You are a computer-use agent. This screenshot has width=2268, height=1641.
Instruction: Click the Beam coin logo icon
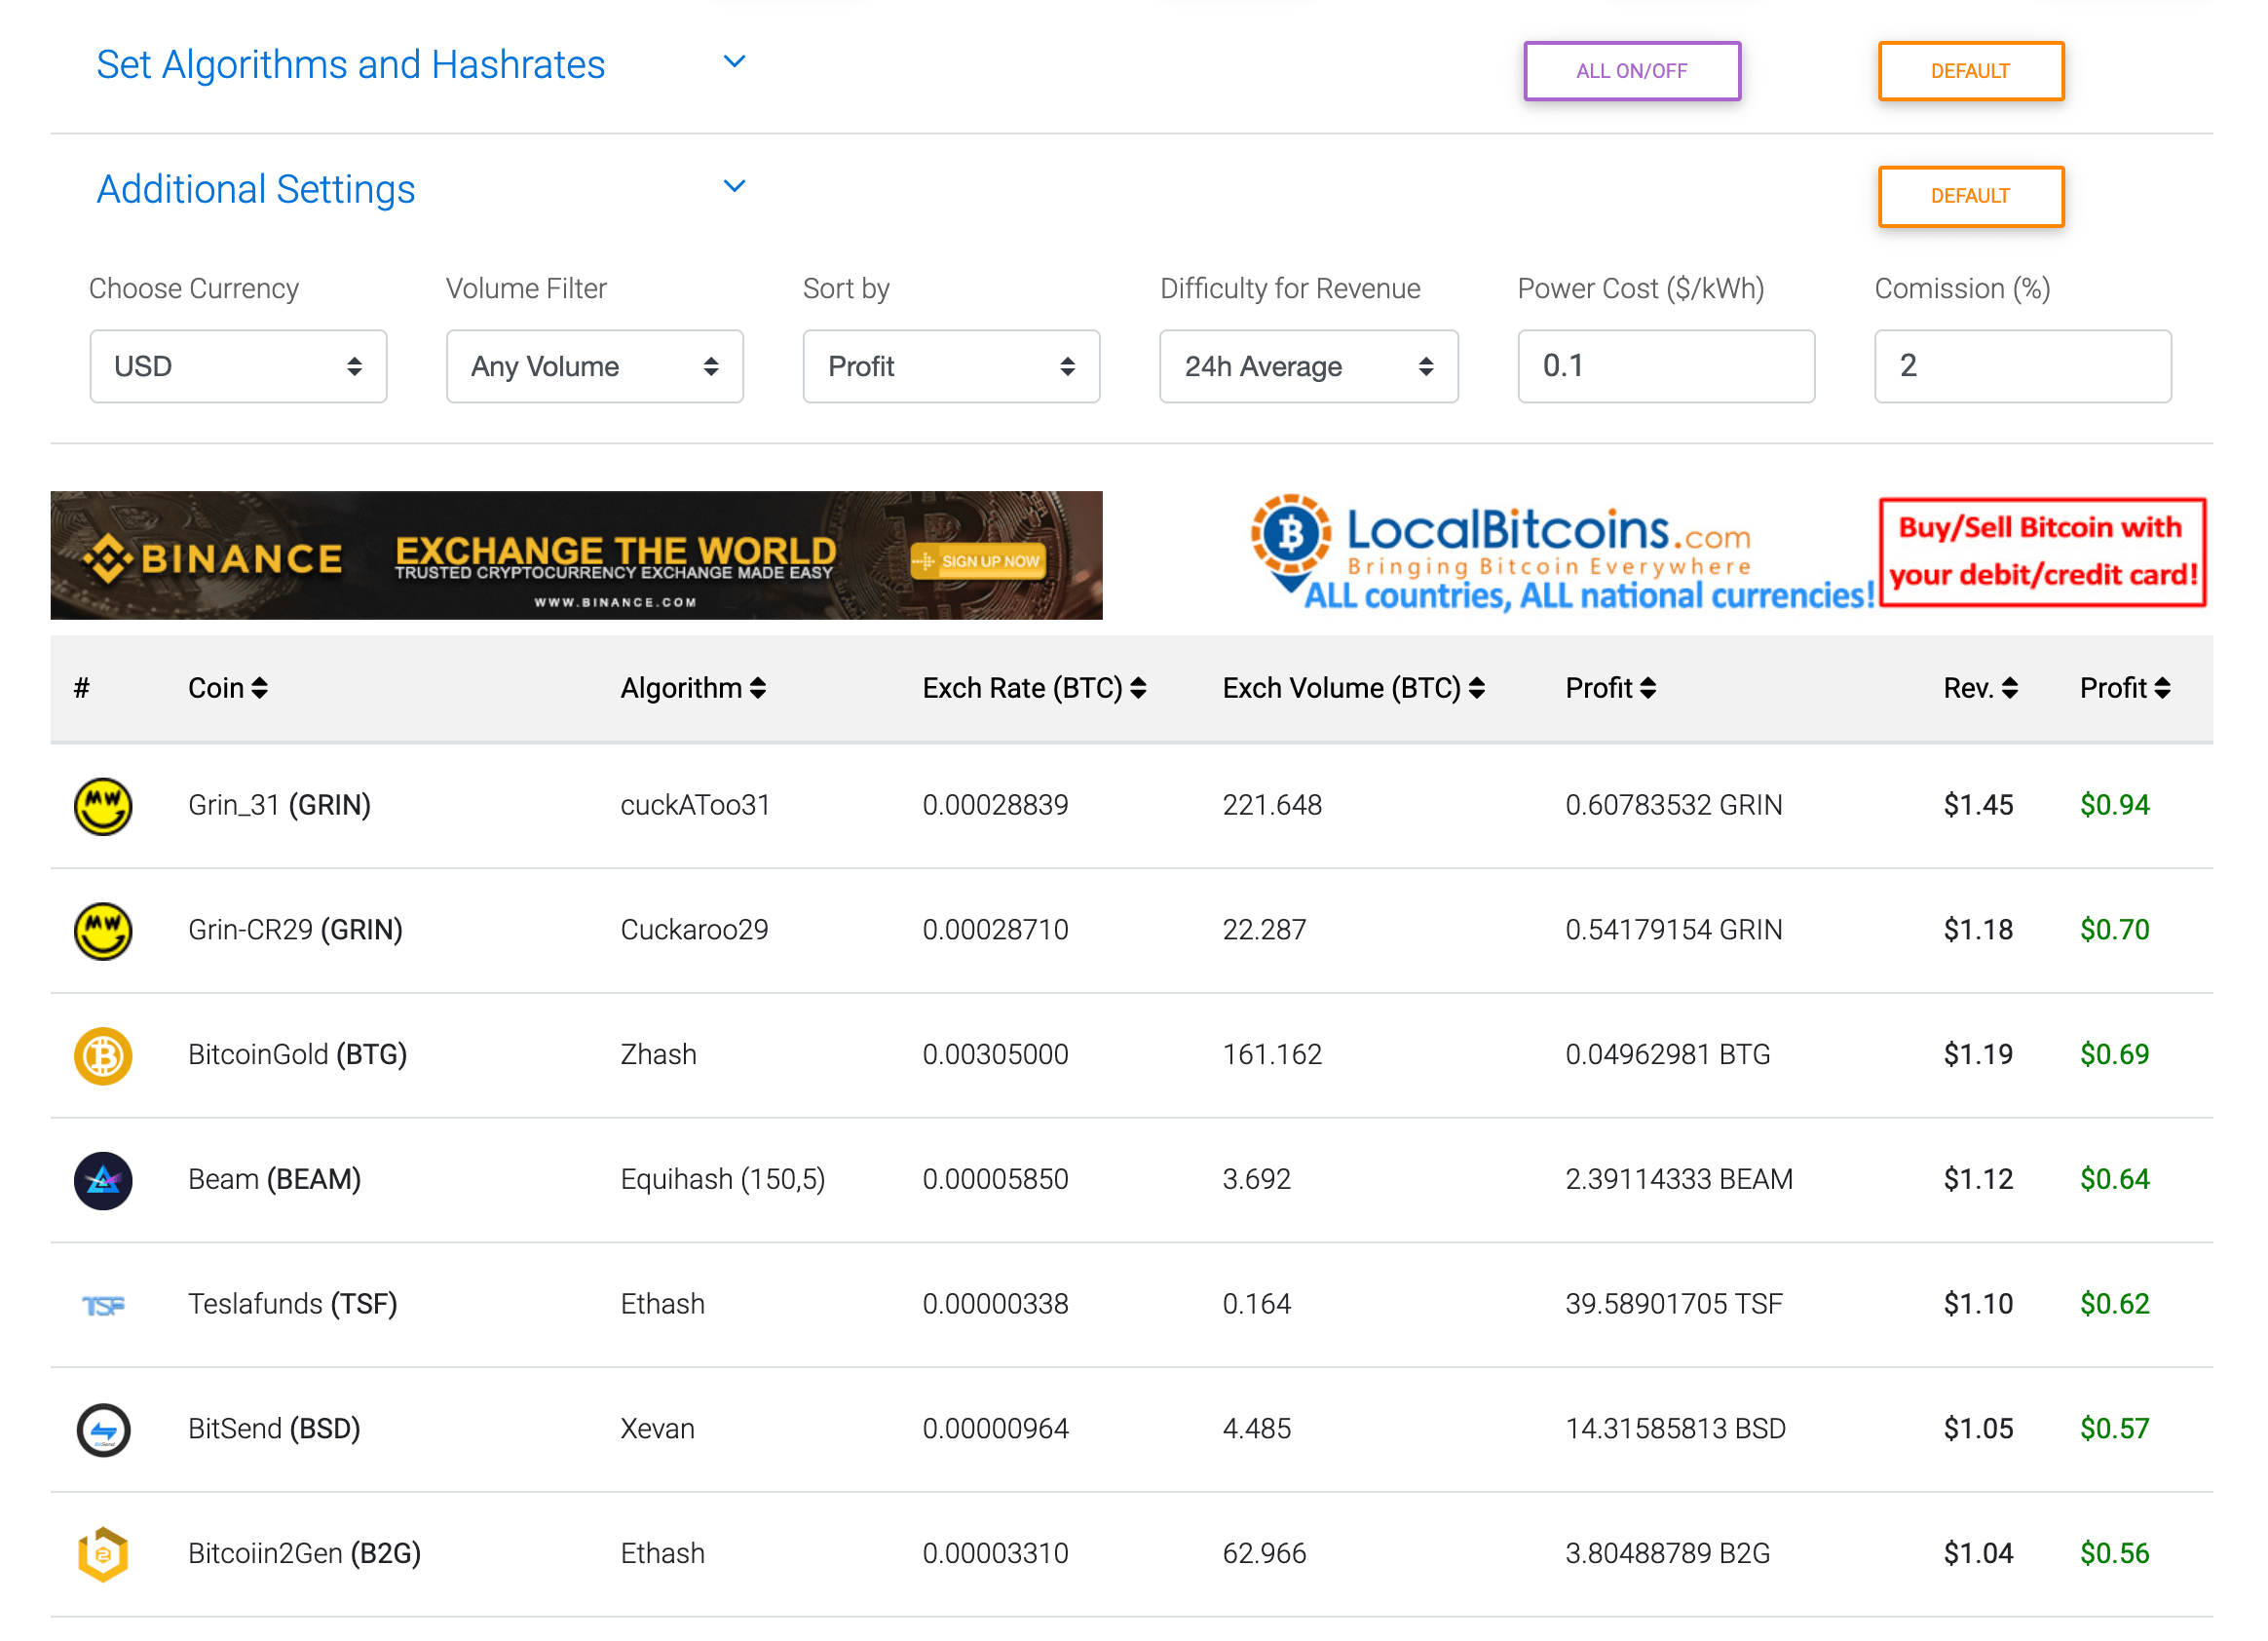coord(103,1181)
